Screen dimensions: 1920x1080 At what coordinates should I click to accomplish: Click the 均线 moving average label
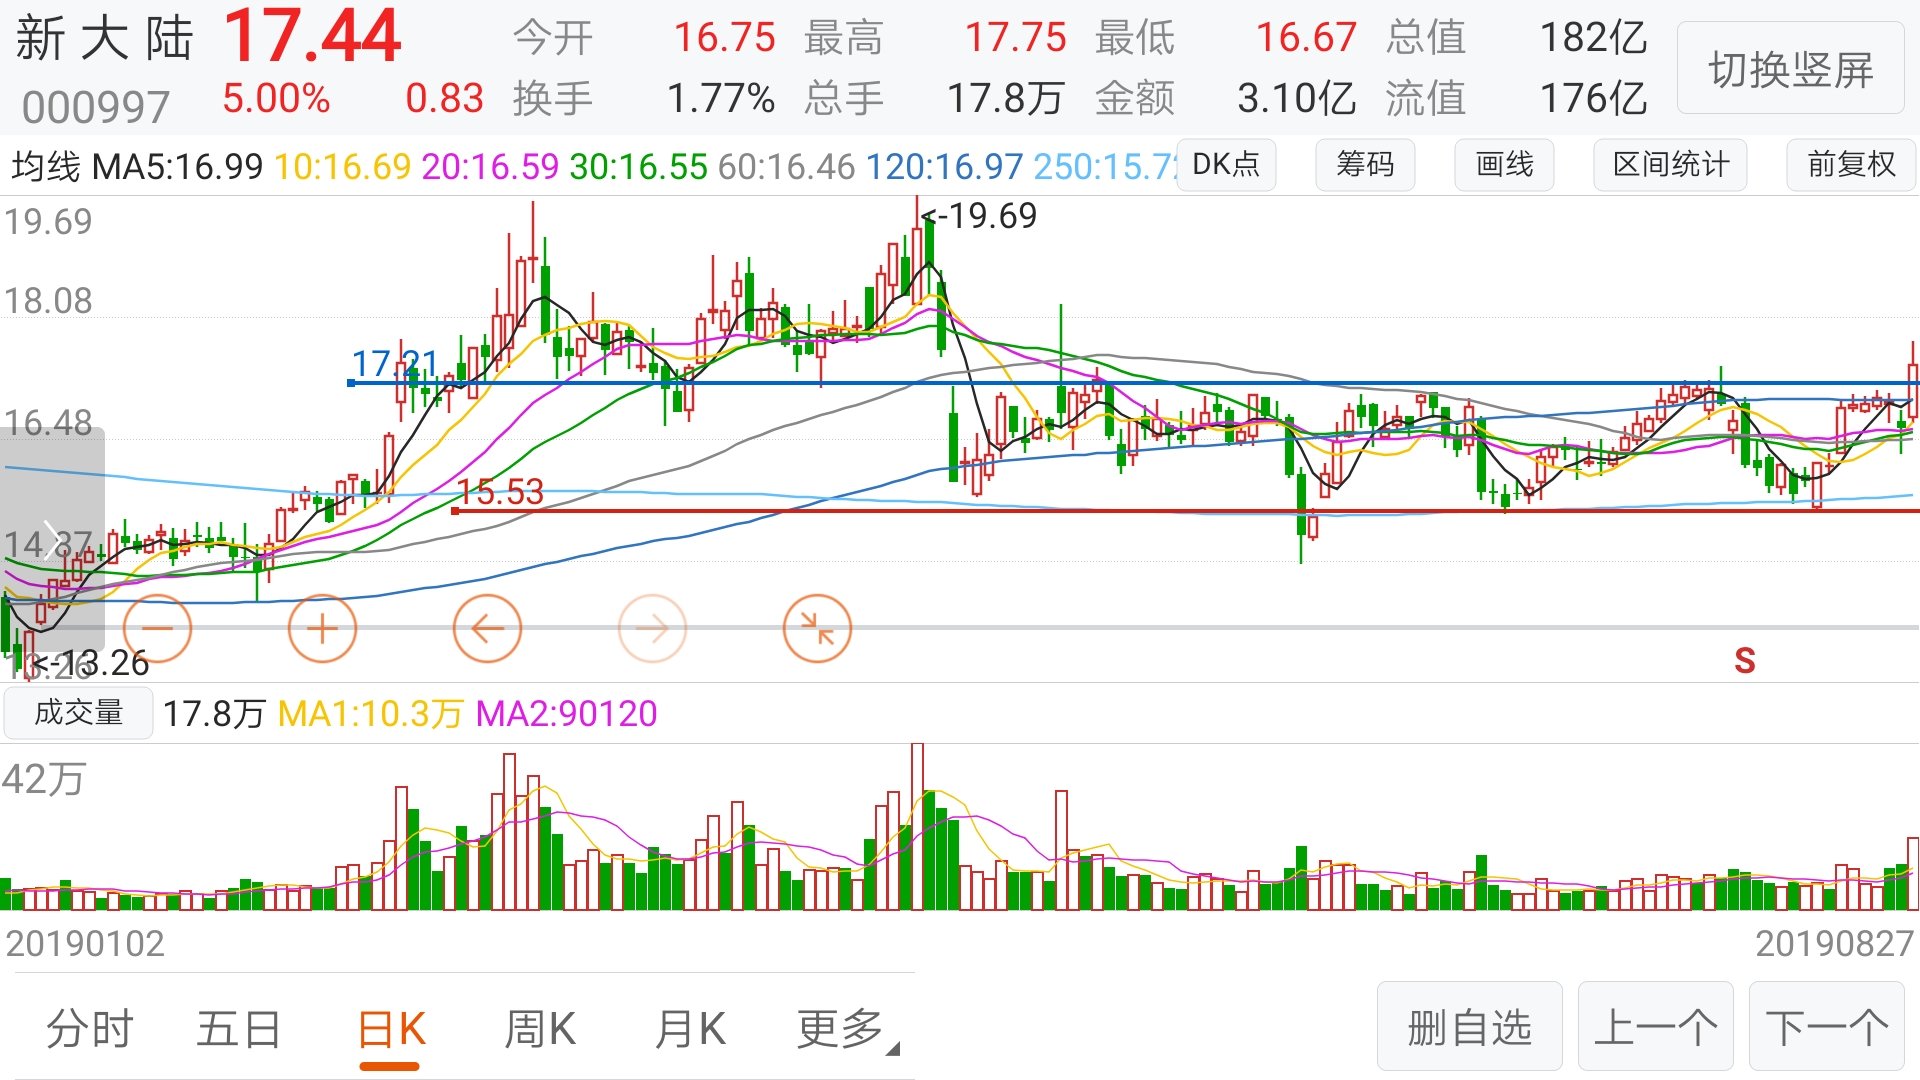pyautogui.click(x=46, y=166)
